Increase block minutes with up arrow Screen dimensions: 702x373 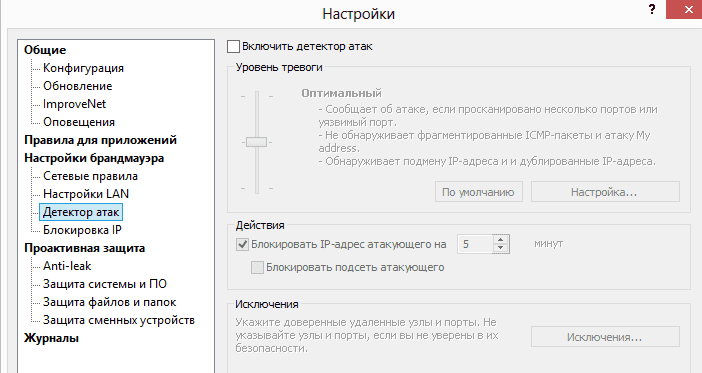tap(501, 240)
